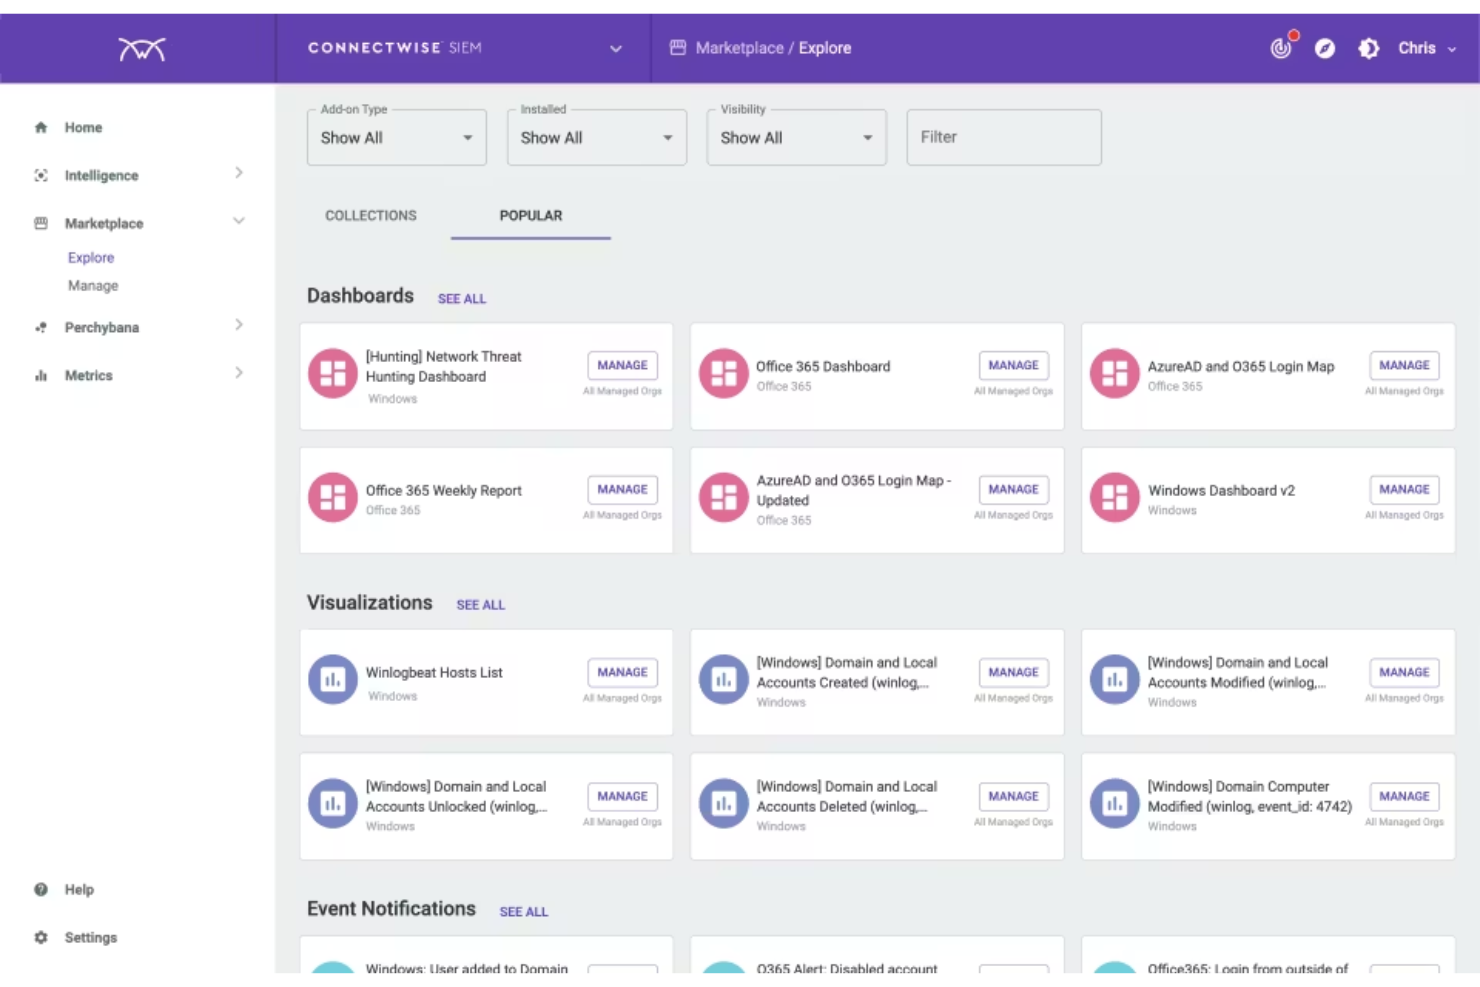Manage the Windows Dashboard v2
Viewport: 1480px width, 987px height.
(x=1405, y=489)
